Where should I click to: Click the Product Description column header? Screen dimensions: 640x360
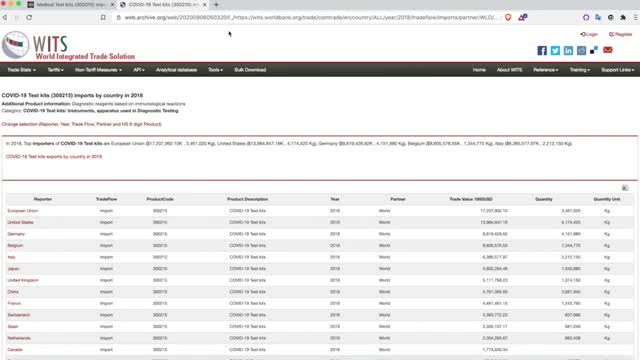tap(247, 199)
